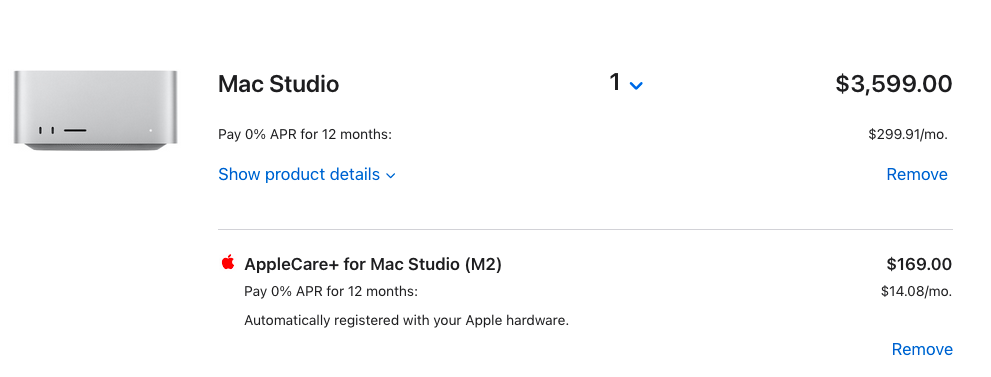Image resolution: width=991 pixels, height=377 pixels.
Task: Click the Mac Studio product image
Action: (95, 111)
